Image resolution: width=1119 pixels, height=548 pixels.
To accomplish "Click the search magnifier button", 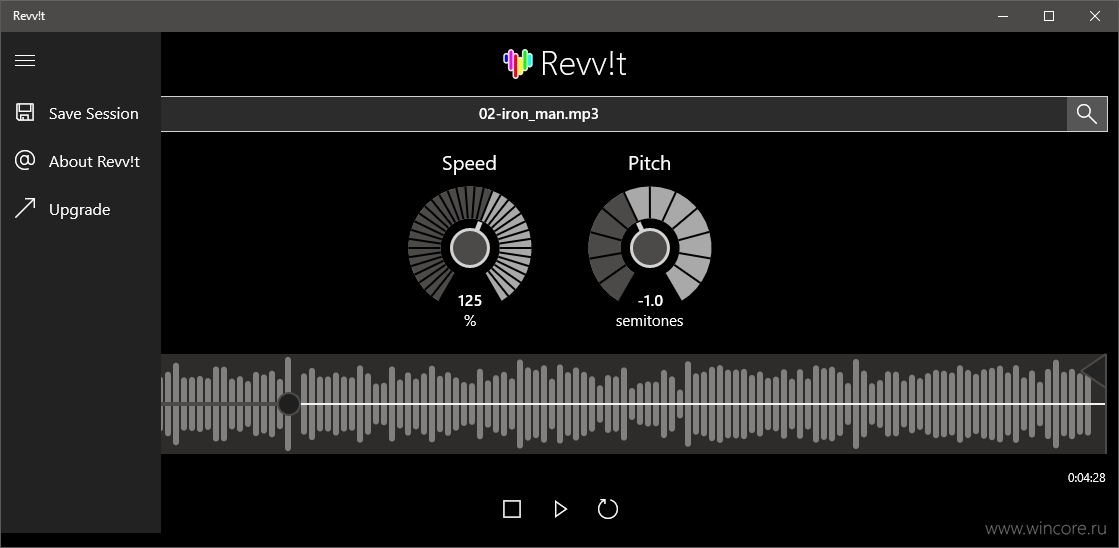I will point(1087,113).
